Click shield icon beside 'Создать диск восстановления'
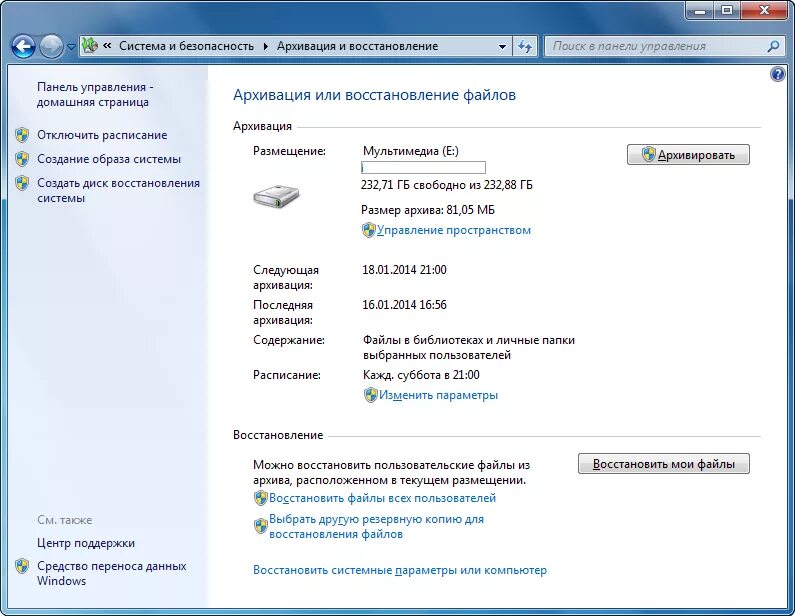 coord(22,183)
